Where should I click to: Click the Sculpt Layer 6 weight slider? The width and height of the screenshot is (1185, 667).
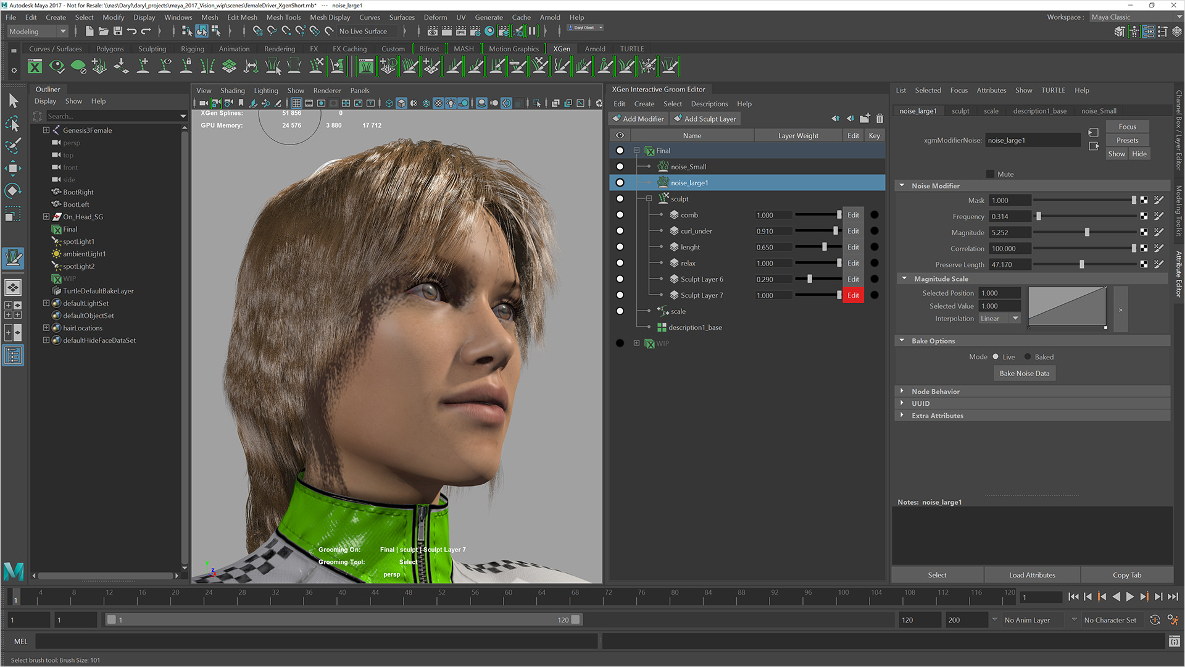pyautogui.click(x=810, y=279)
